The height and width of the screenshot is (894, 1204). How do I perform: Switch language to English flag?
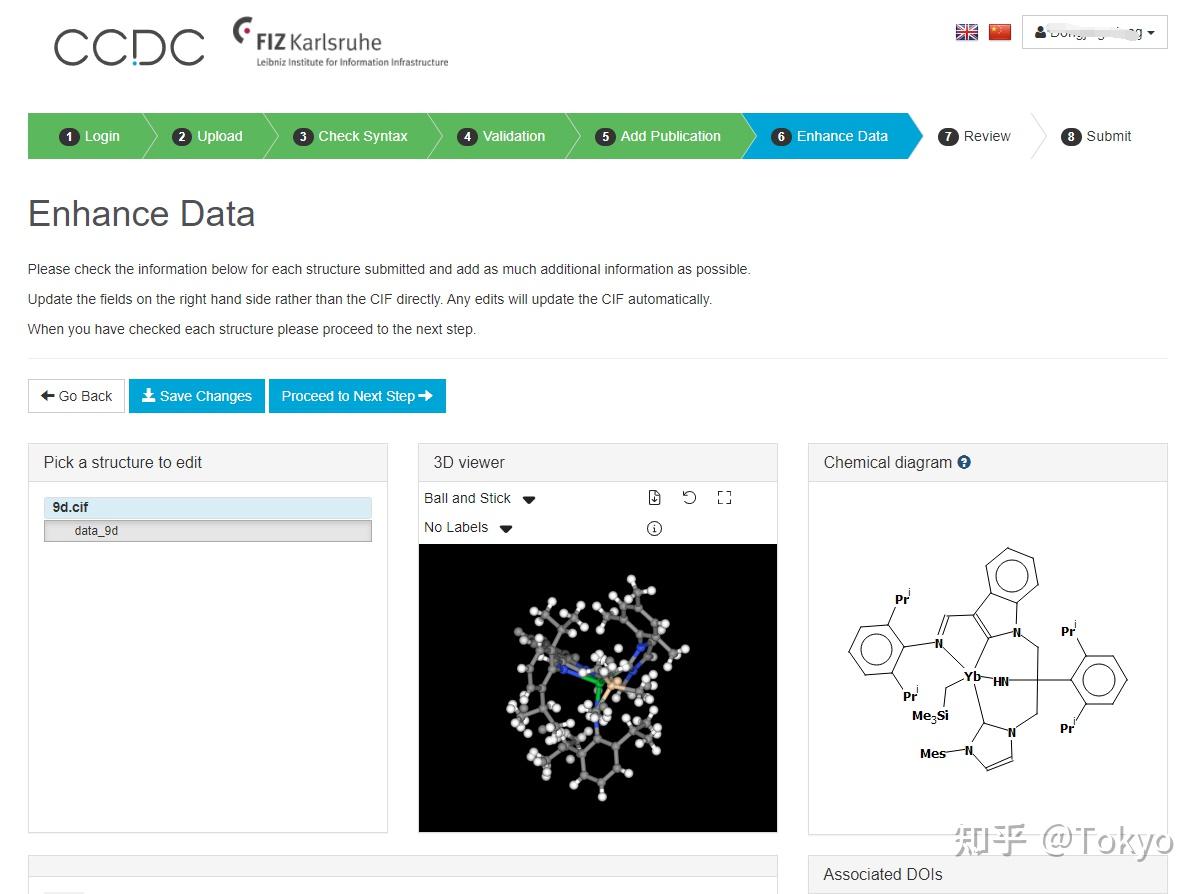click(967, 32)
